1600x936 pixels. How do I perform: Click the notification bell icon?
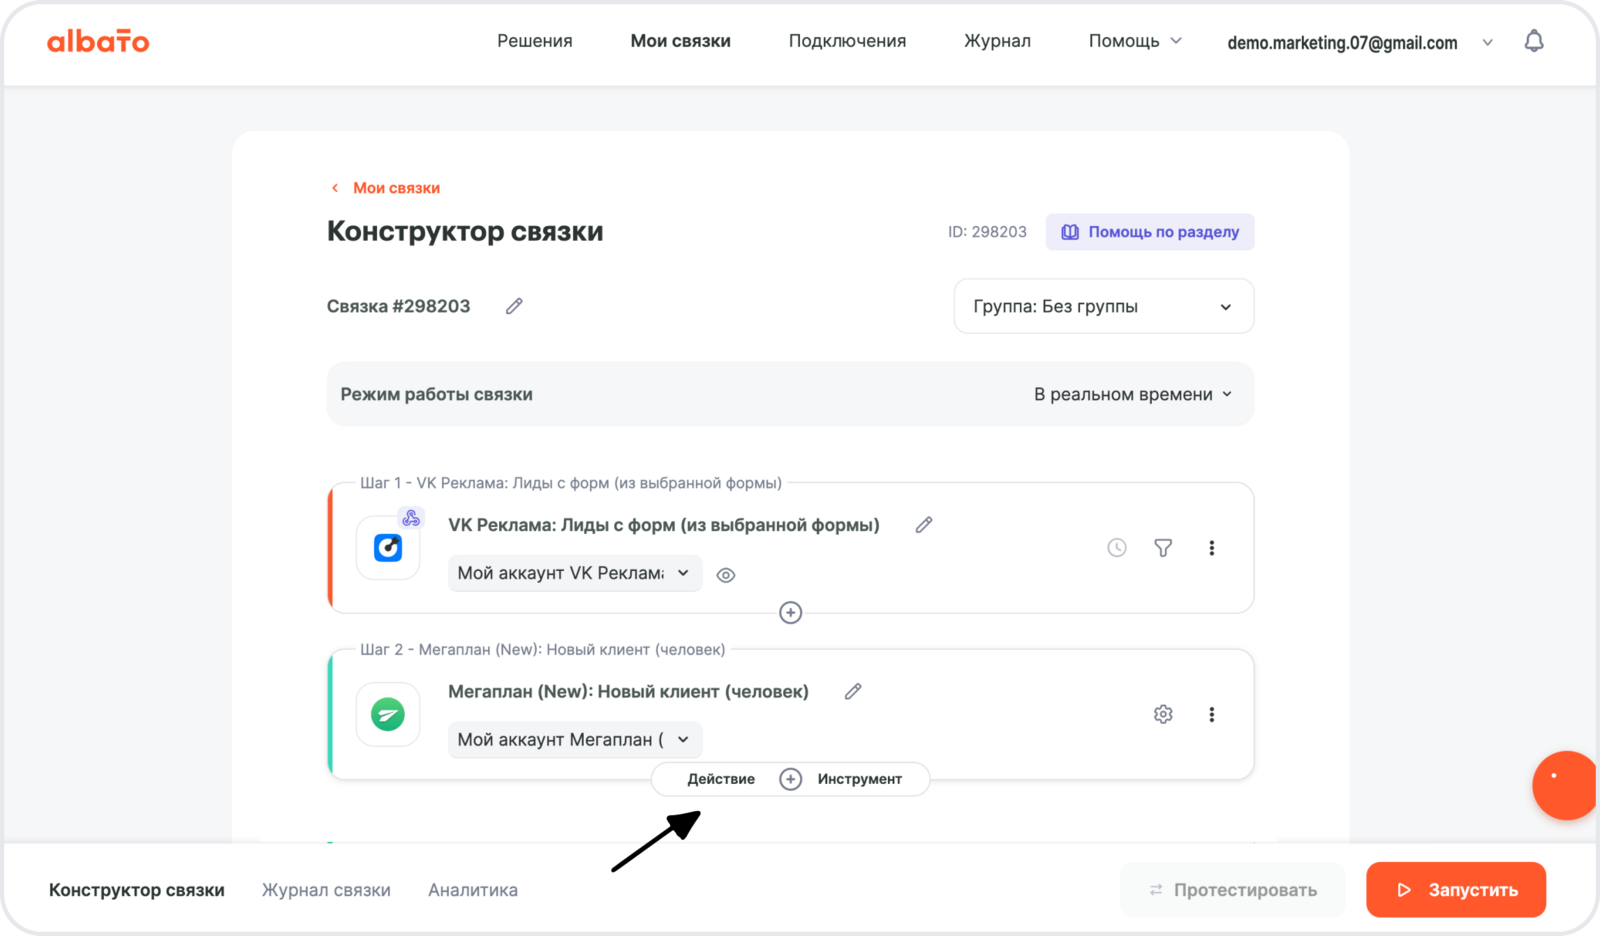[x=1533, y=41]
